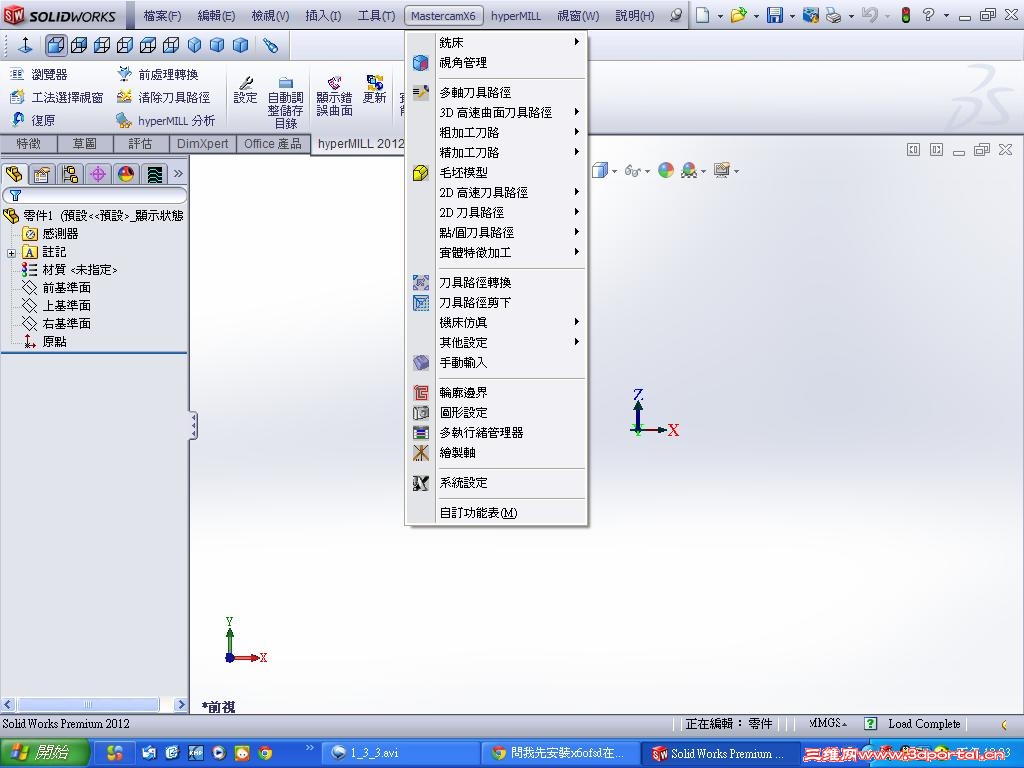
Task: Switch to ConfigurationManager panel tab
Action: (x=70, y=174)
